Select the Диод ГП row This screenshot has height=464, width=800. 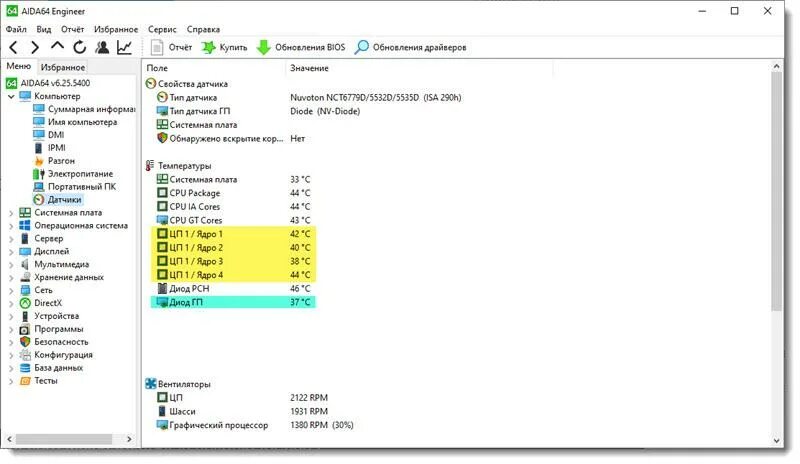tap(233, 302)
